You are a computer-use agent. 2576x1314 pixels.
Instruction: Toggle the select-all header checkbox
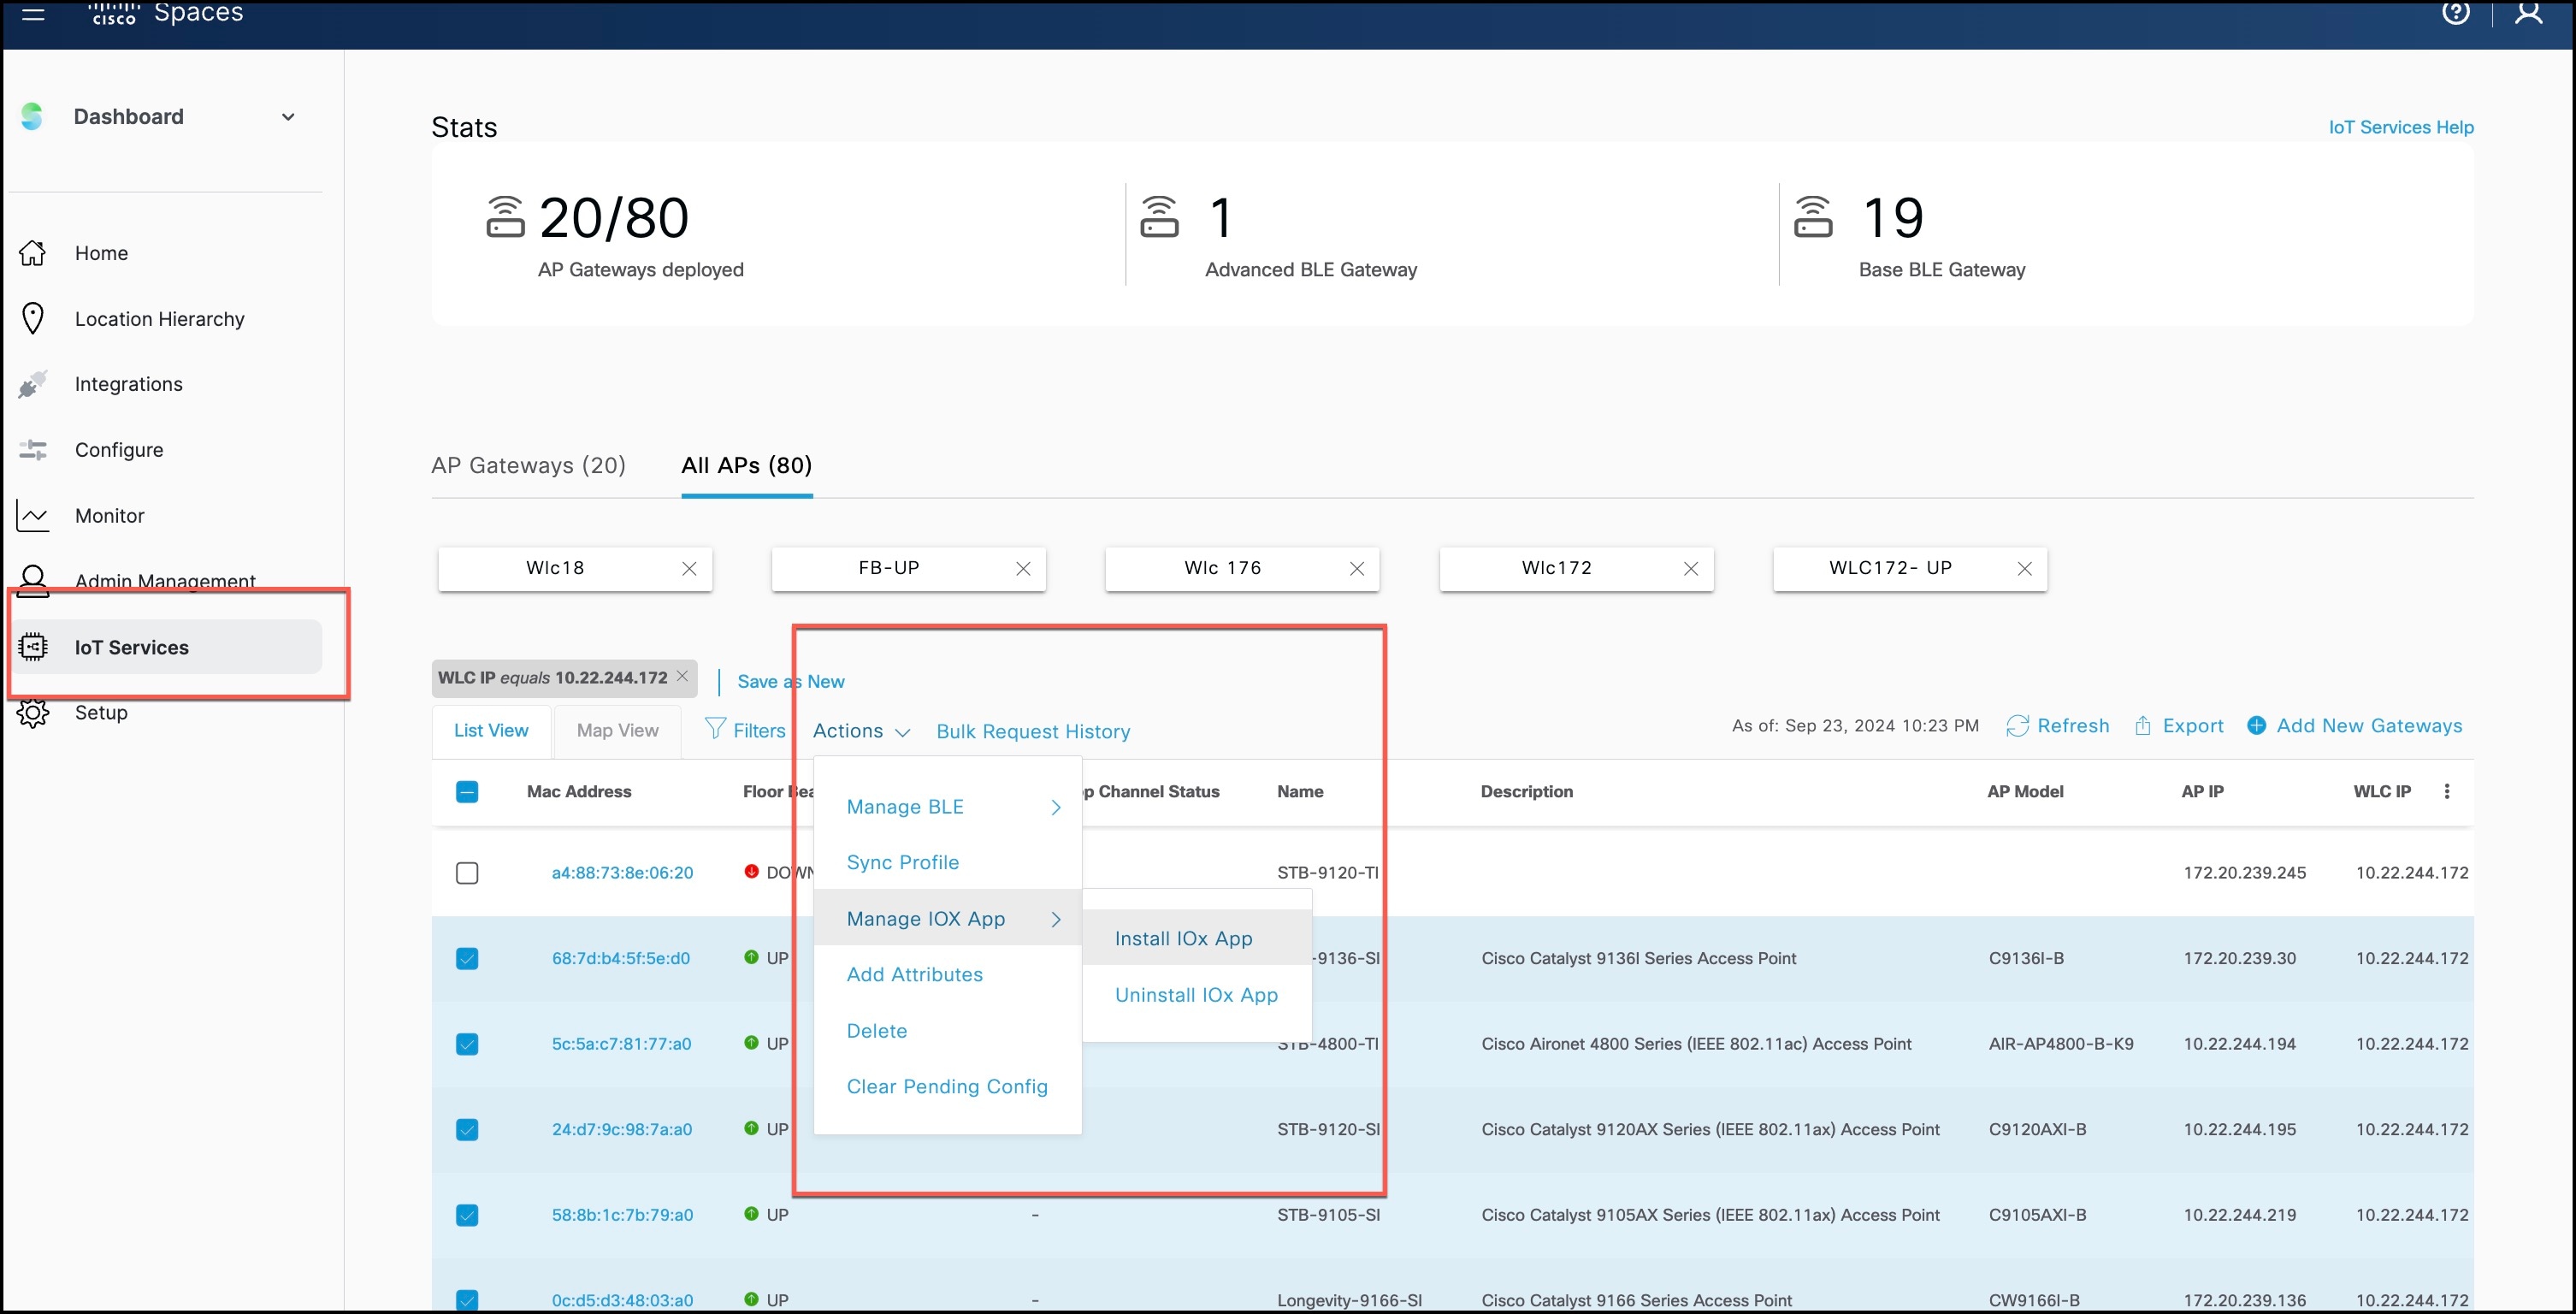point(467,792)
